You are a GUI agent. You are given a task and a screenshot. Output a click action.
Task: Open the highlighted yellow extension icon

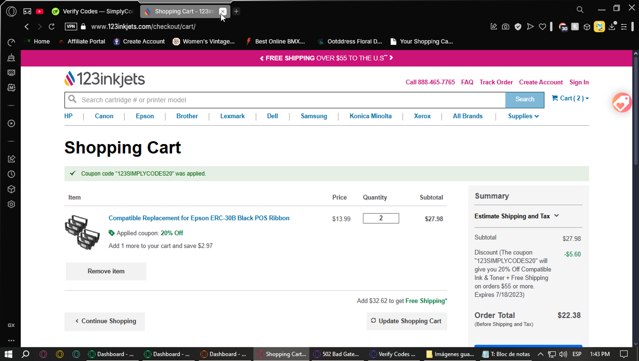(x=599, y=26)
